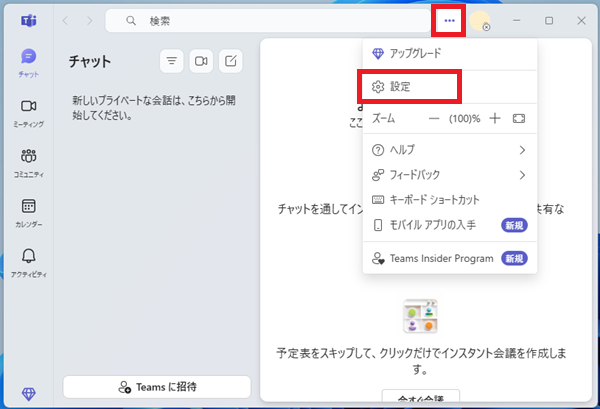Compose a new chat with pencil icon
600x409 pixels.
230,61
